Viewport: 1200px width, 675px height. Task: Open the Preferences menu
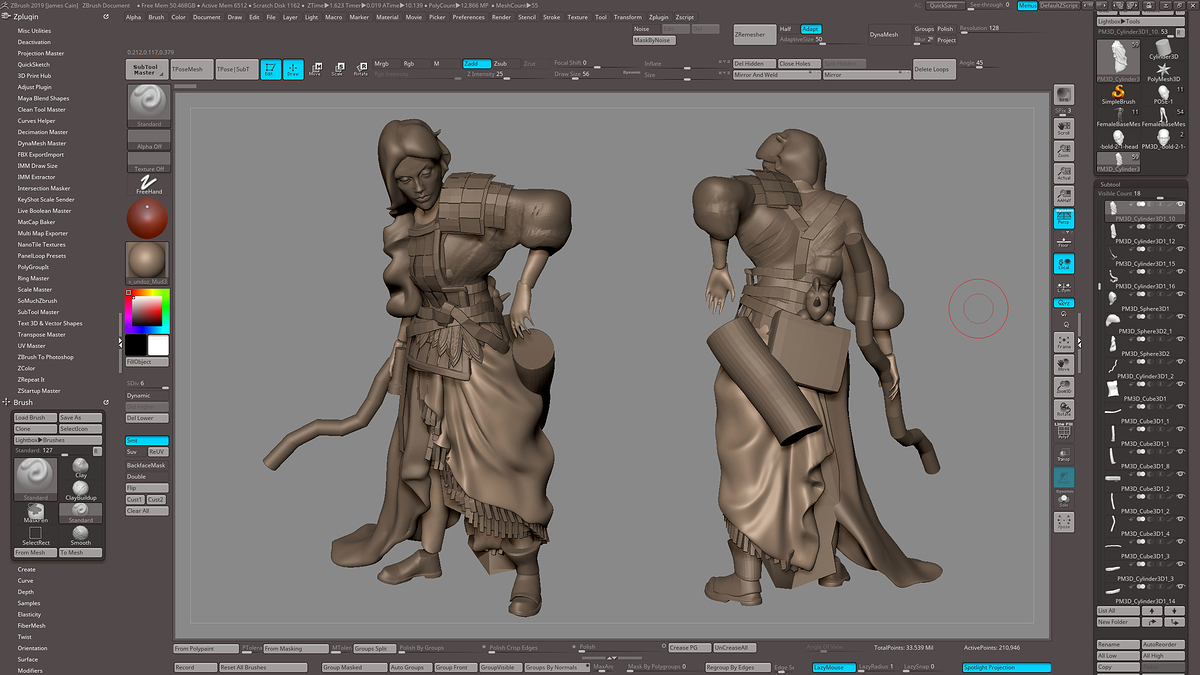pyautogui.click(x=468, y=17)
